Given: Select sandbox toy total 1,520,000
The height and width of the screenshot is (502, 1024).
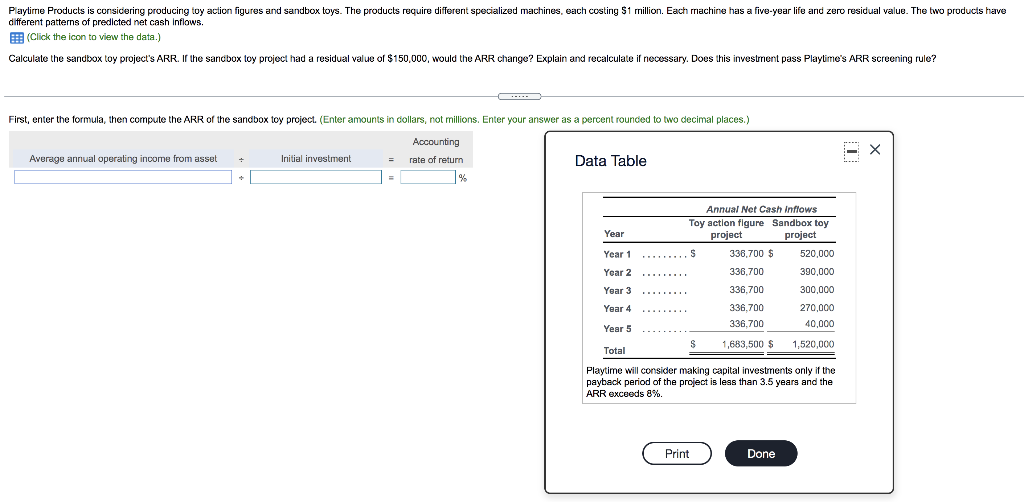Looking at the screenshot, I should (x=813, y=344).
